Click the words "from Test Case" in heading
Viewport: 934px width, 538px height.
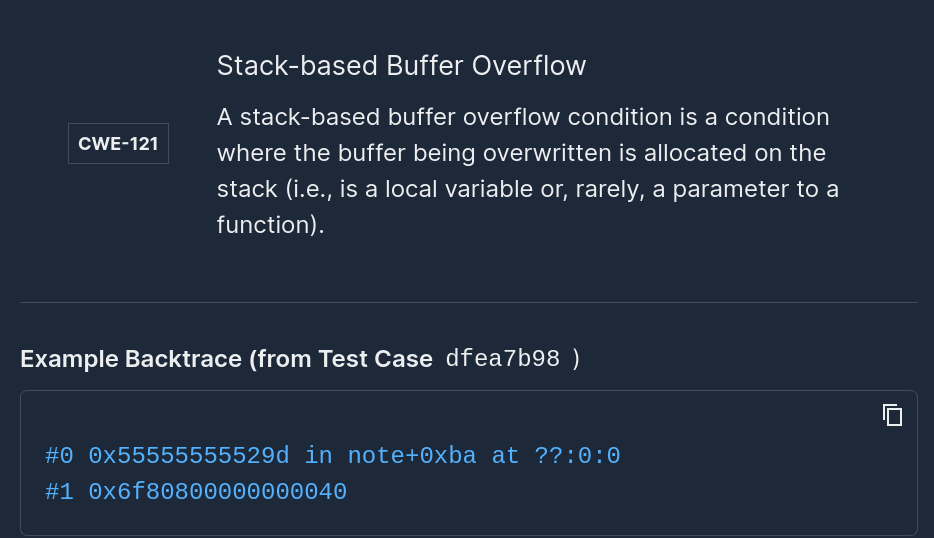click(x=345, y=359)
